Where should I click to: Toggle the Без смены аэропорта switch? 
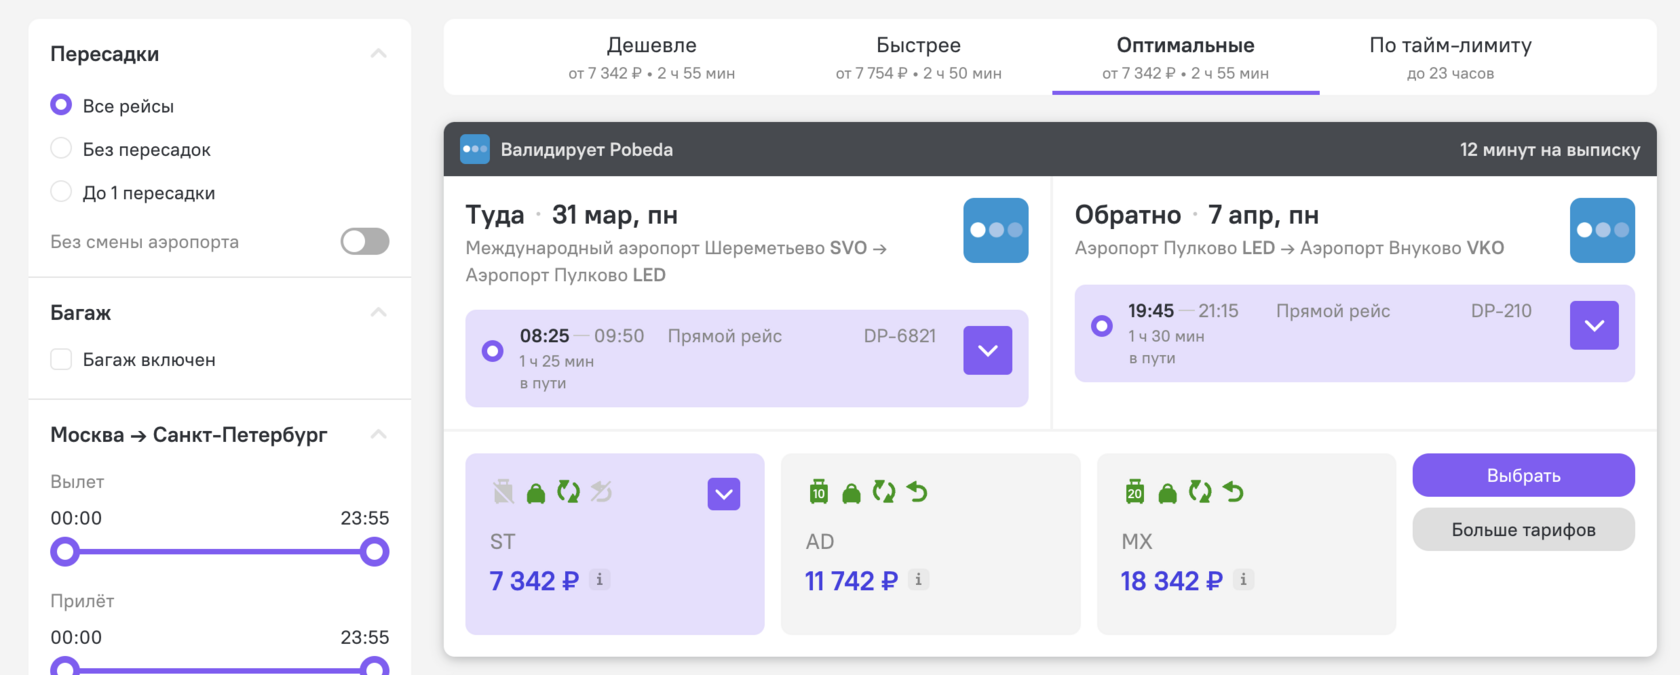(x=365, y=241)
